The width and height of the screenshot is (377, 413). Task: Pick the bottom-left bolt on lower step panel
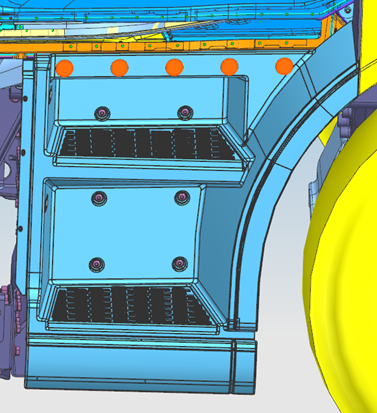97,265
